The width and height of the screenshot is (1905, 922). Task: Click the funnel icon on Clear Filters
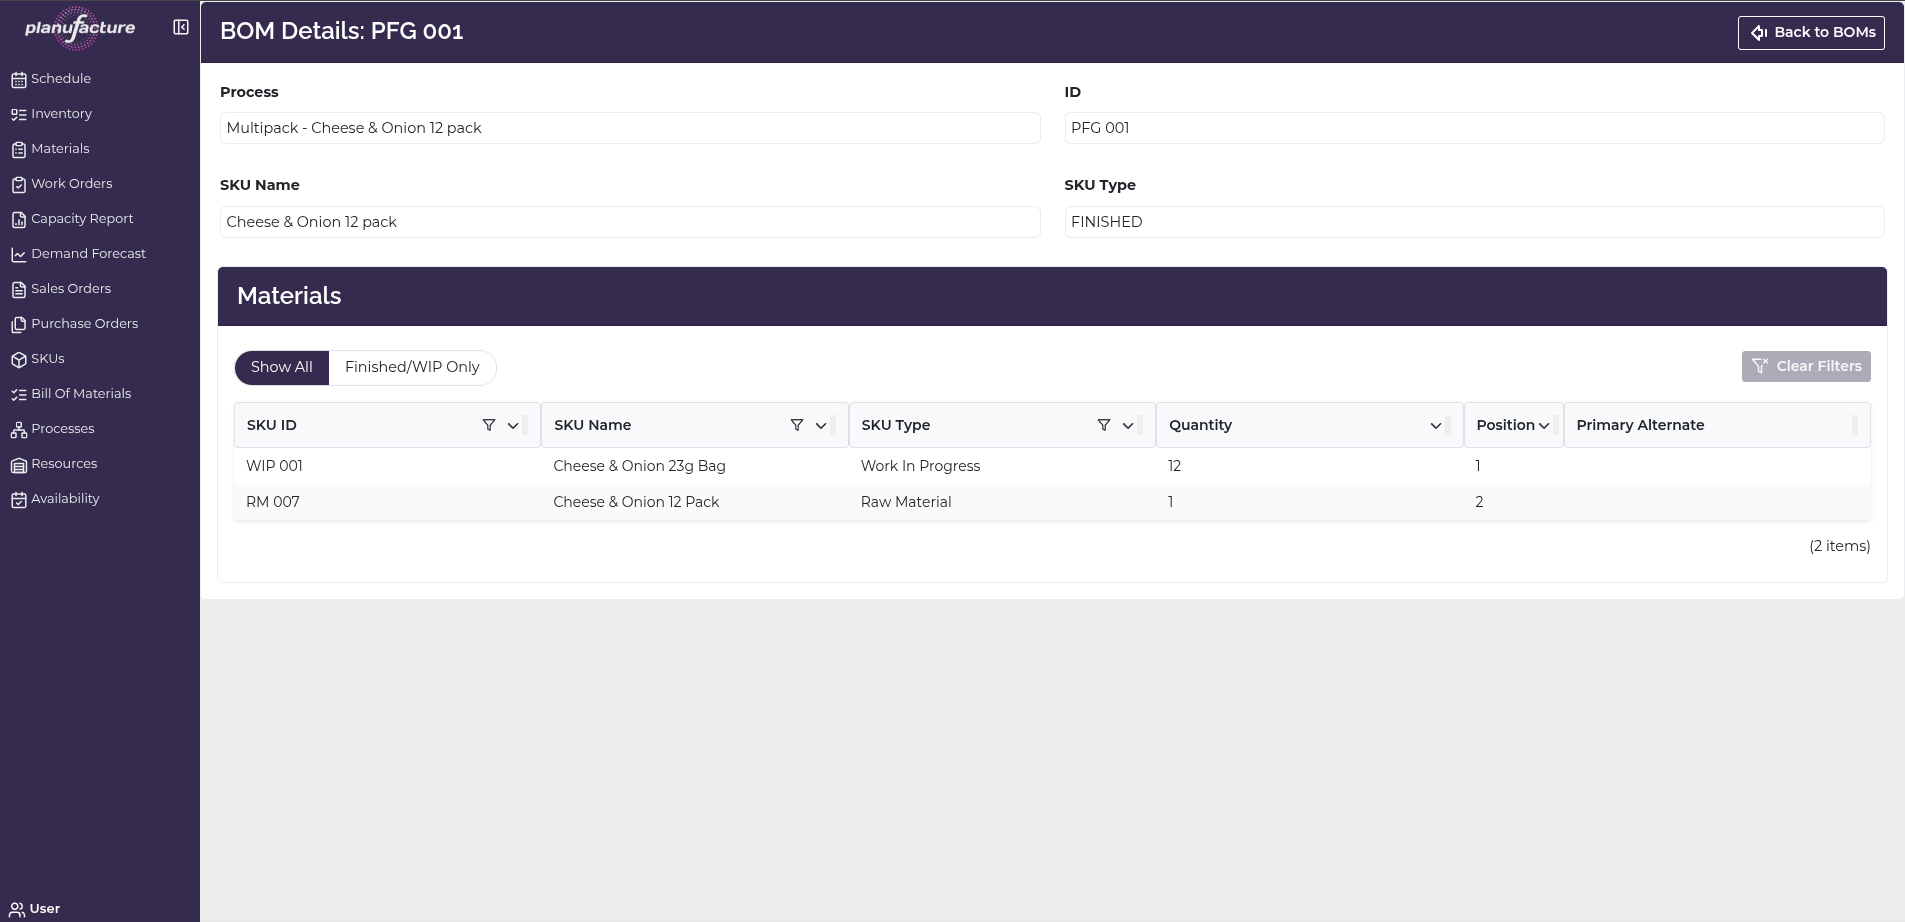click(x=1760, y=366)
